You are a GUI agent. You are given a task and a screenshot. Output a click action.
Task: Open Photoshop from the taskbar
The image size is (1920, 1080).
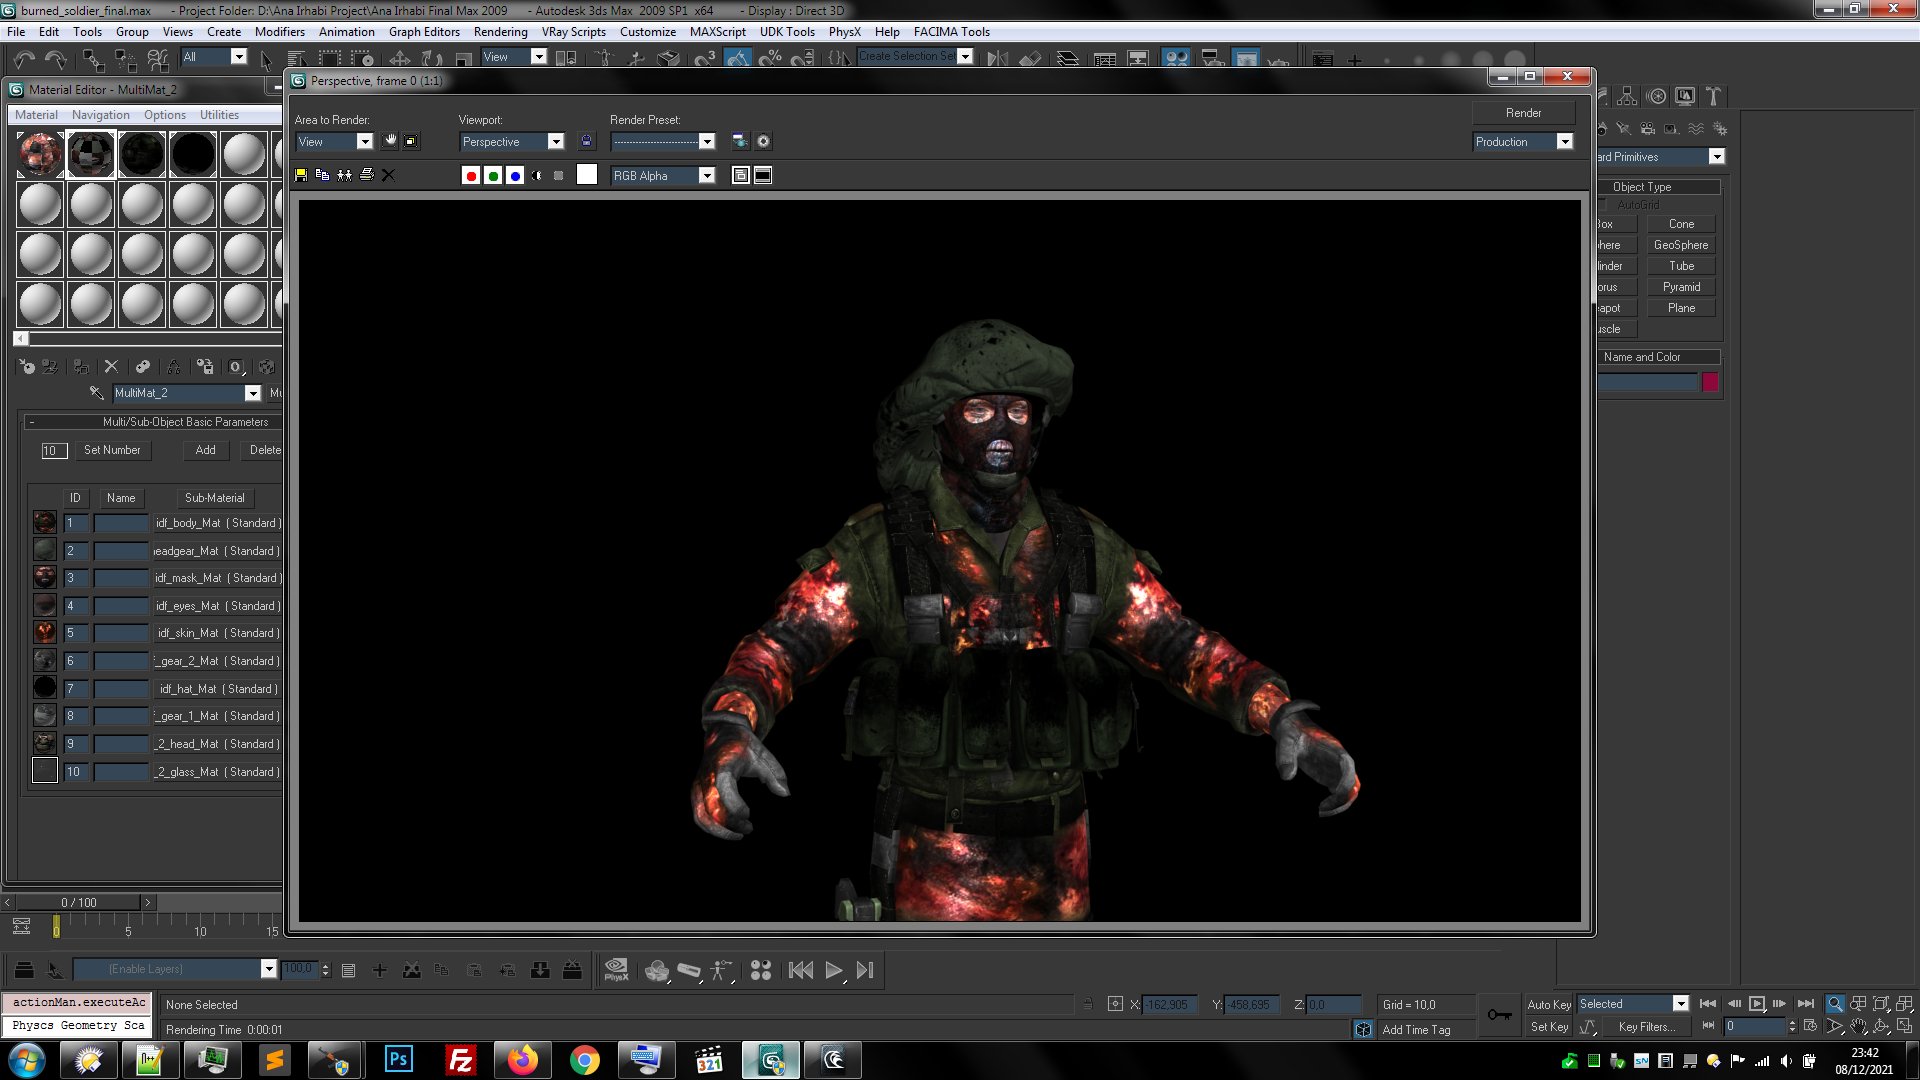(x=398, y=1059)
